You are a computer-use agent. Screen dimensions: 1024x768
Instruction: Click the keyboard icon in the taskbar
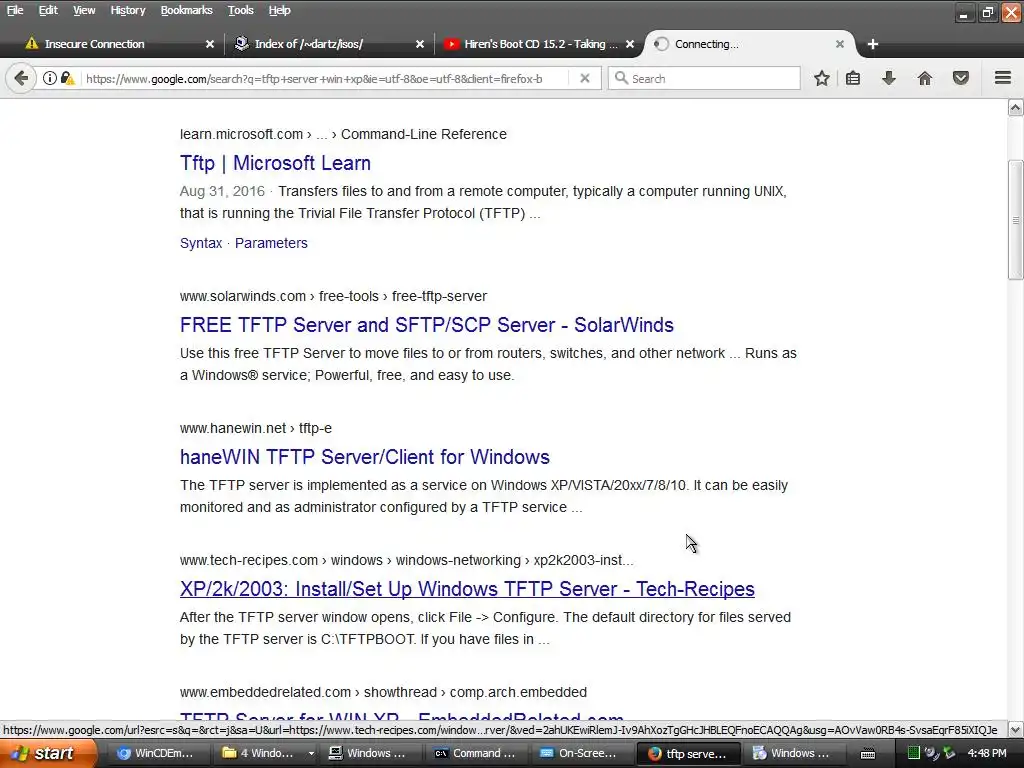click(868, 754)
